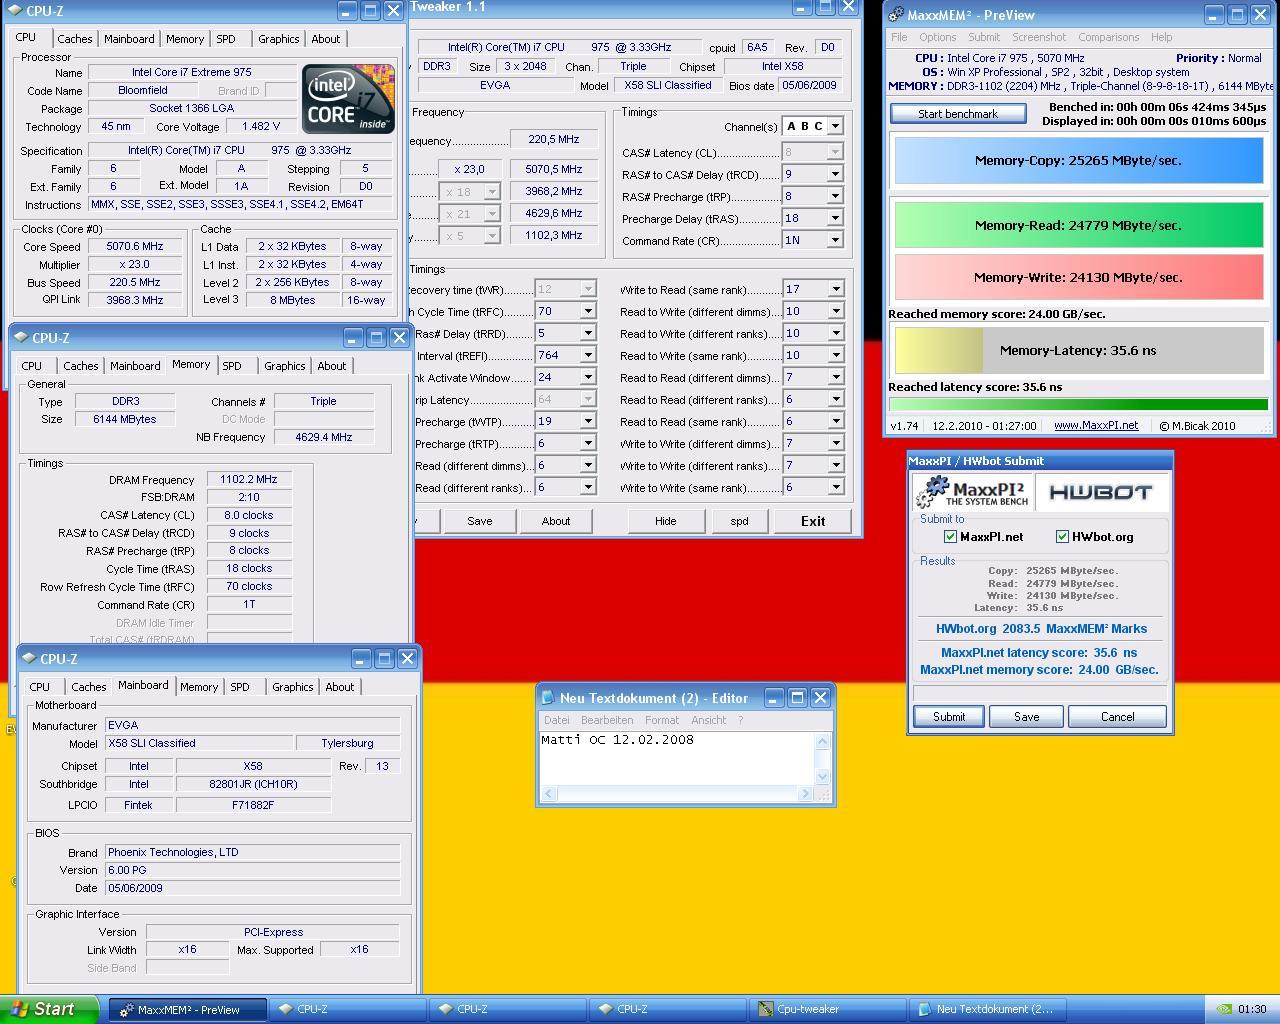1280x1024 pixels.
Task: Click Cancel in the HWbot Submit dialog
Action: pyautogui.click(x=1117, y=717)
